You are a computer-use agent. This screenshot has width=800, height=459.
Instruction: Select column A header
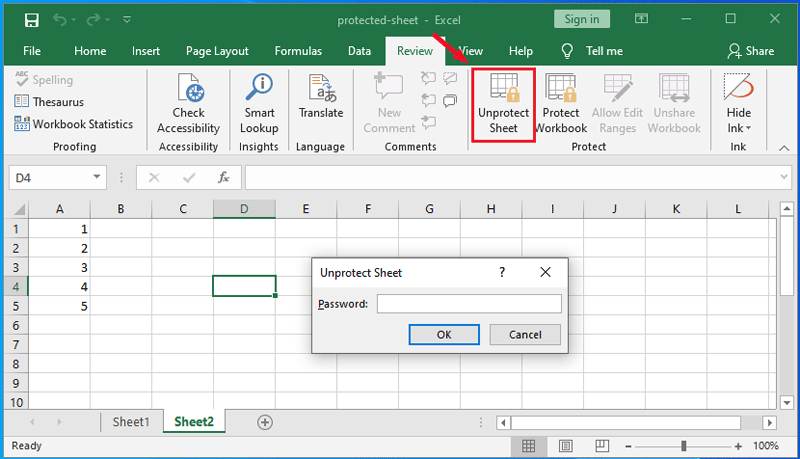coord(60,209)
